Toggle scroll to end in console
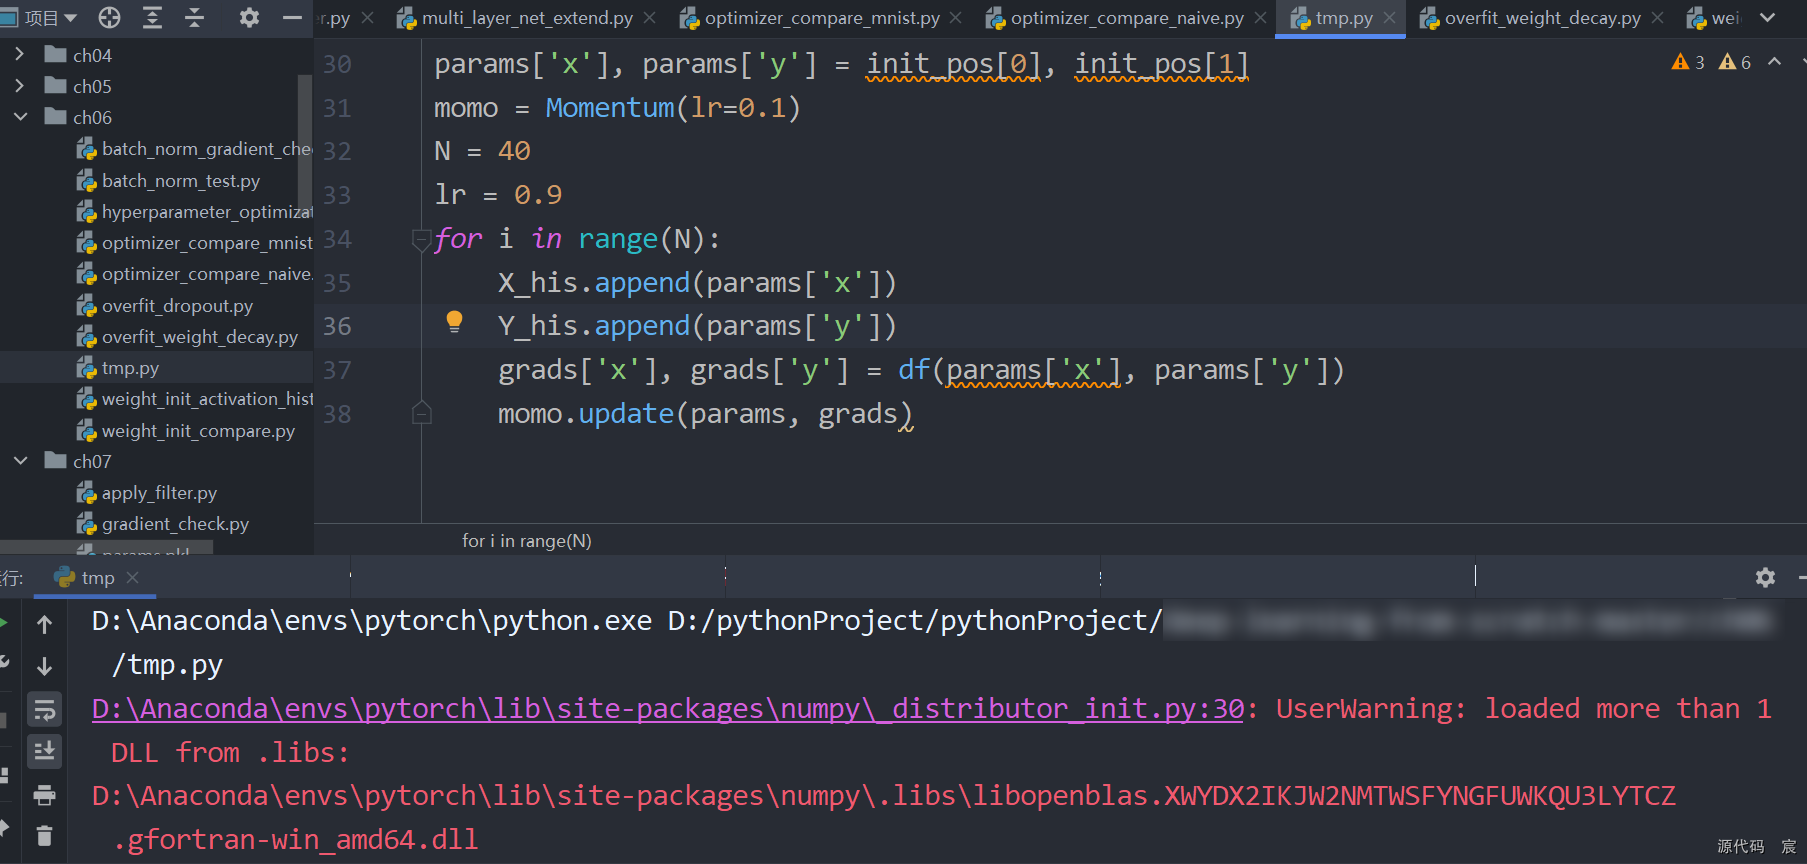The image size is (1807, 864). point(44,751)
